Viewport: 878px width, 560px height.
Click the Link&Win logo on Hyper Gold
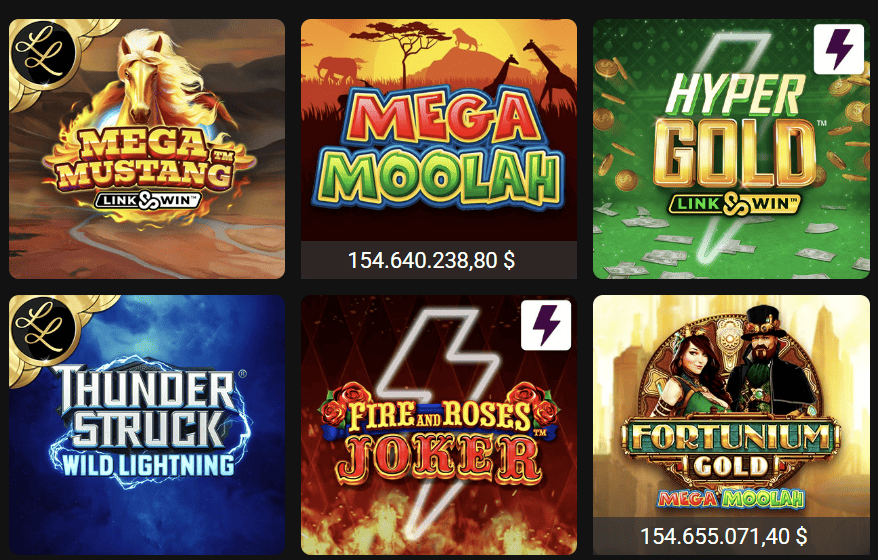[x=735, y=204]
